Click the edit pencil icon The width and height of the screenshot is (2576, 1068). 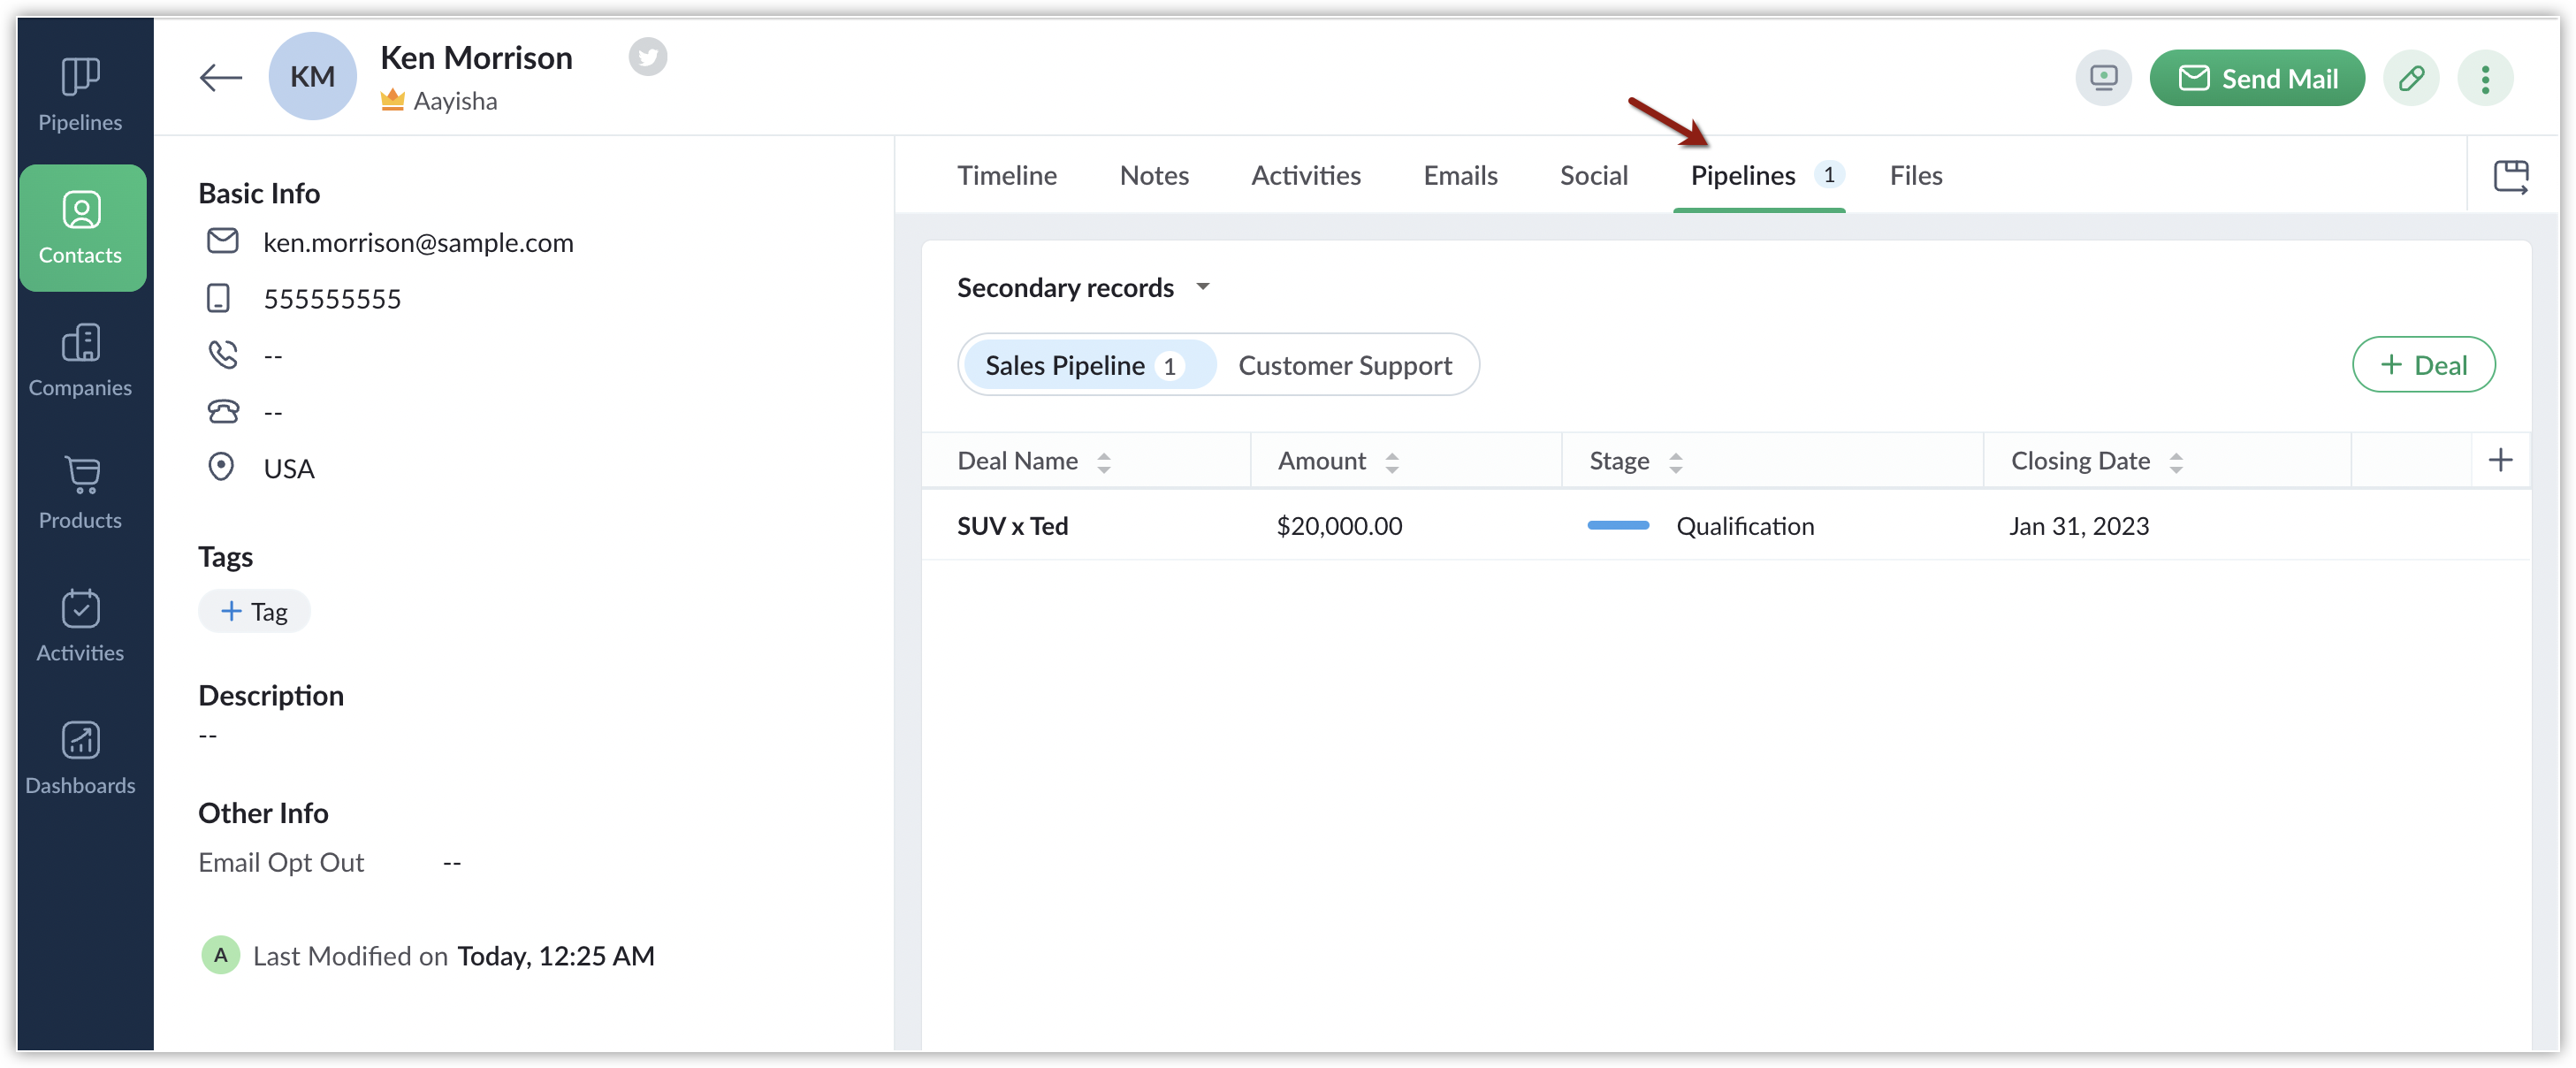point(2411,78)
